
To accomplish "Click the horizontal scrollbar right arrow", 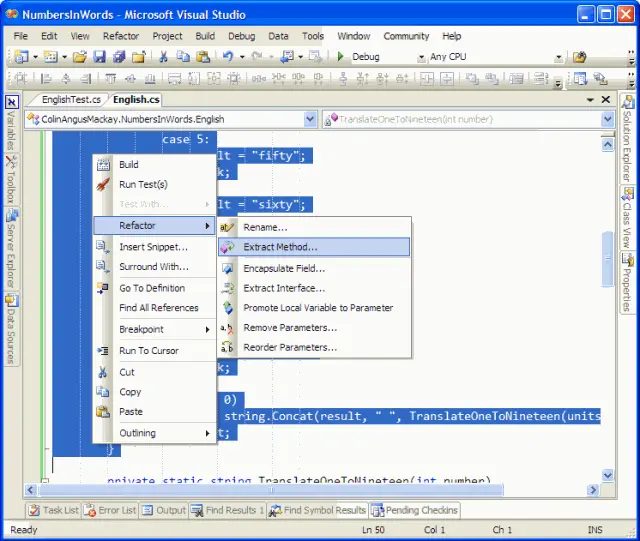I will point(593,490).
